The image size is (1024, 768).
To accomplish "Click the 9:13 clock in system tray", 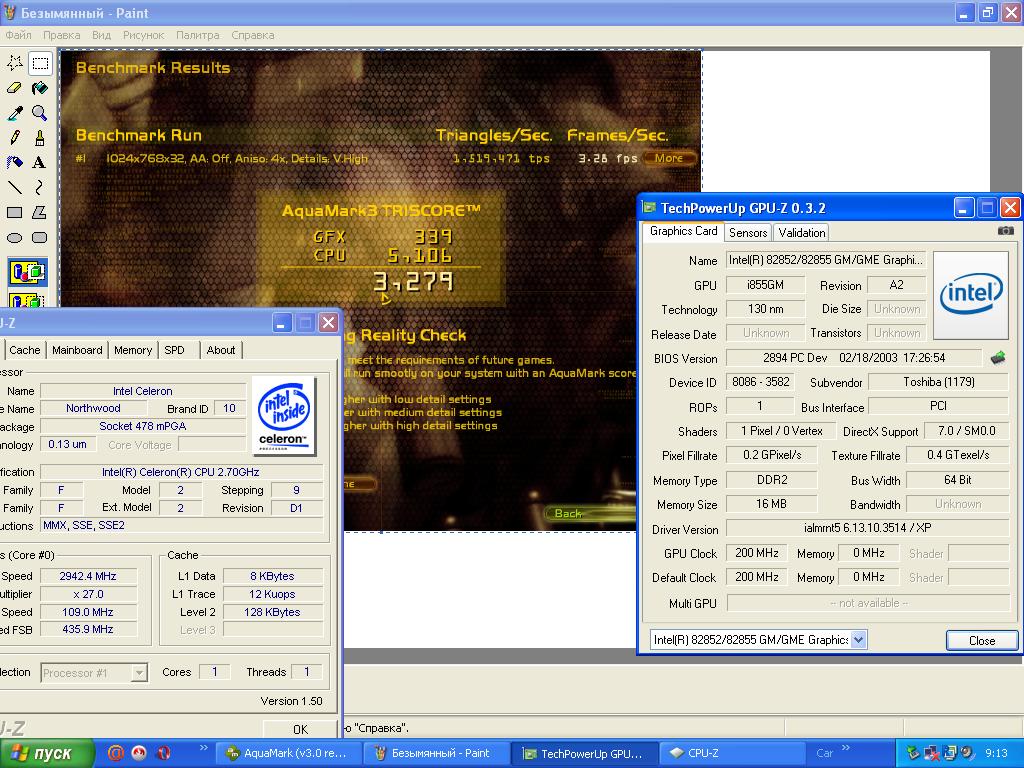I will [x=996, y=753].
